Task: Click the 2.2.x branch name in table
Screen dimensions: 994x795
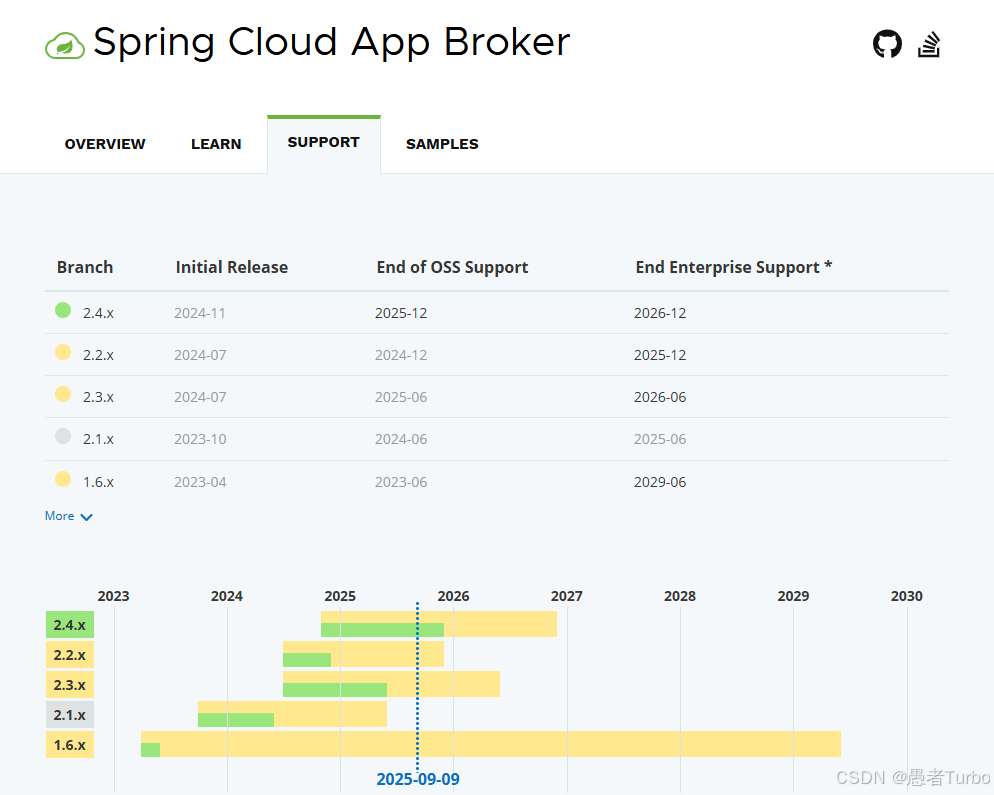Action: [x=98, y=355]
